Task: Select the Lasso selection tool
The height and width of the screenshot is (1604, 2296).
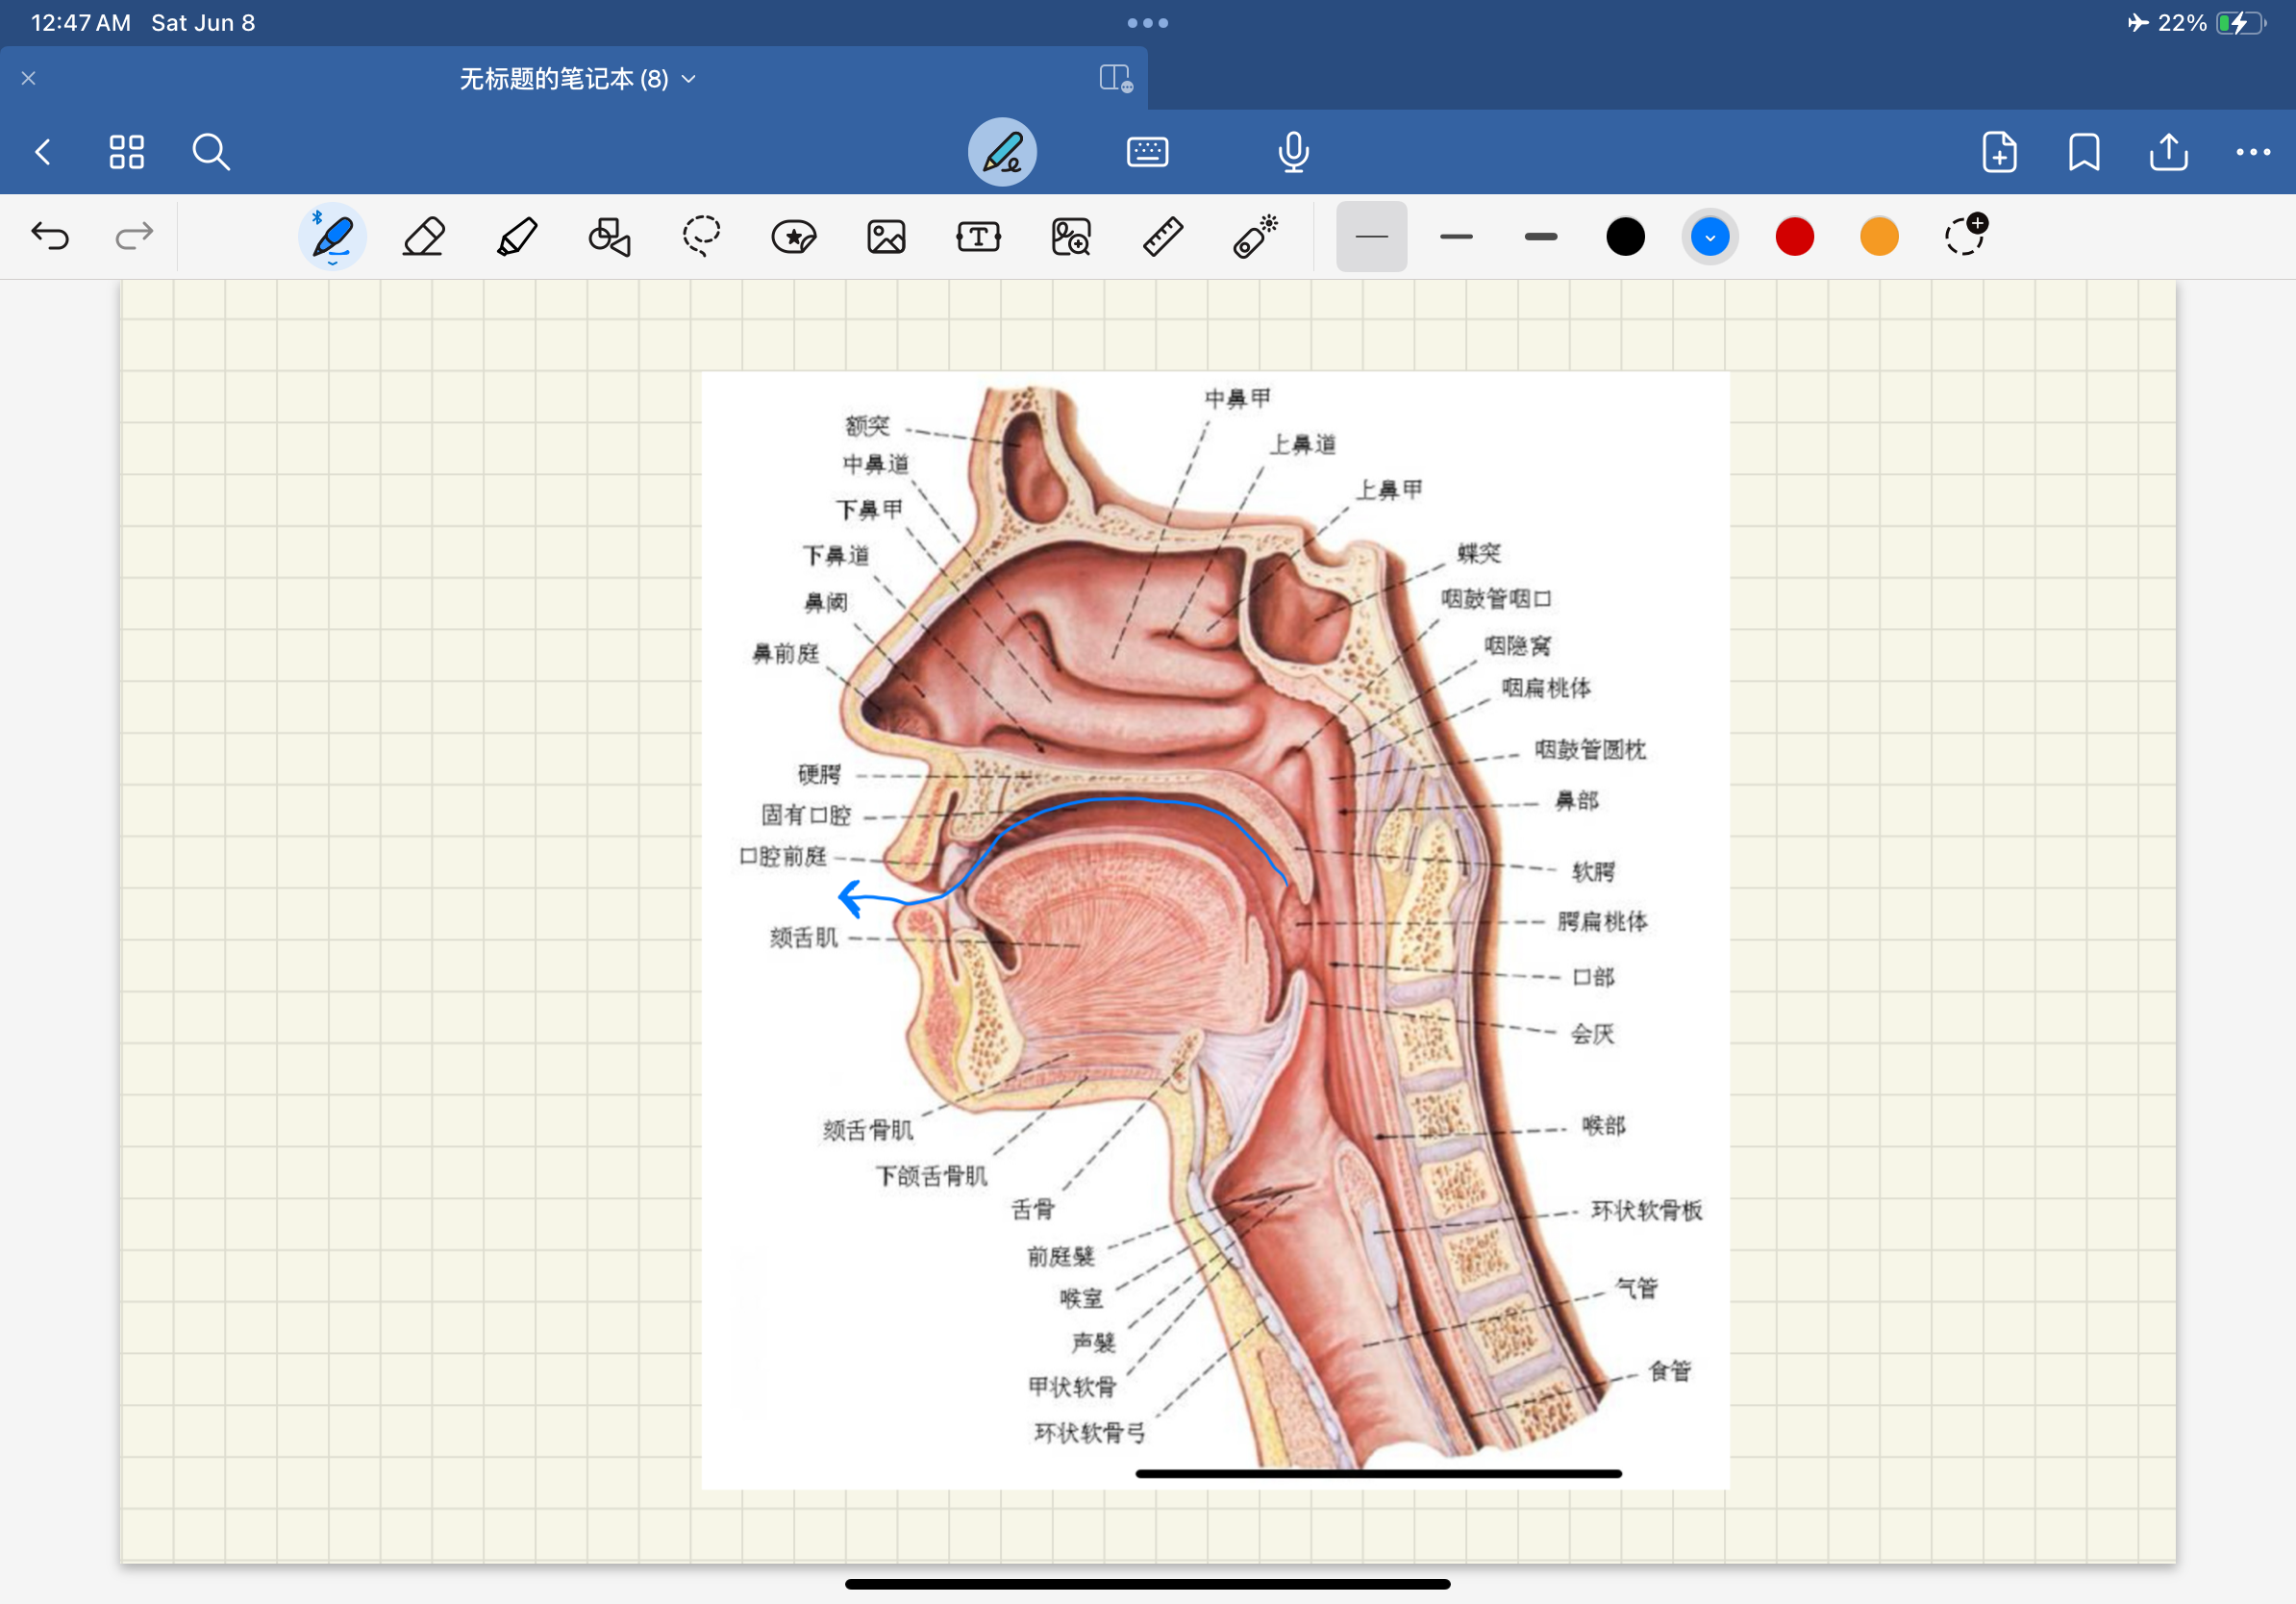Action: pyautogui.click(x=701, y=237)
